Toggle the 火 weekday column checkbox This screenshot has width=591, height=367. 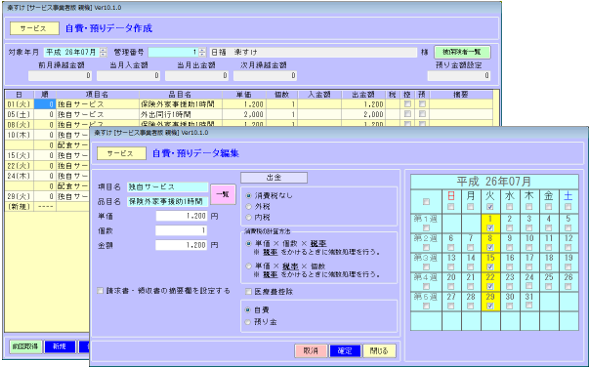tap(490, 206)
